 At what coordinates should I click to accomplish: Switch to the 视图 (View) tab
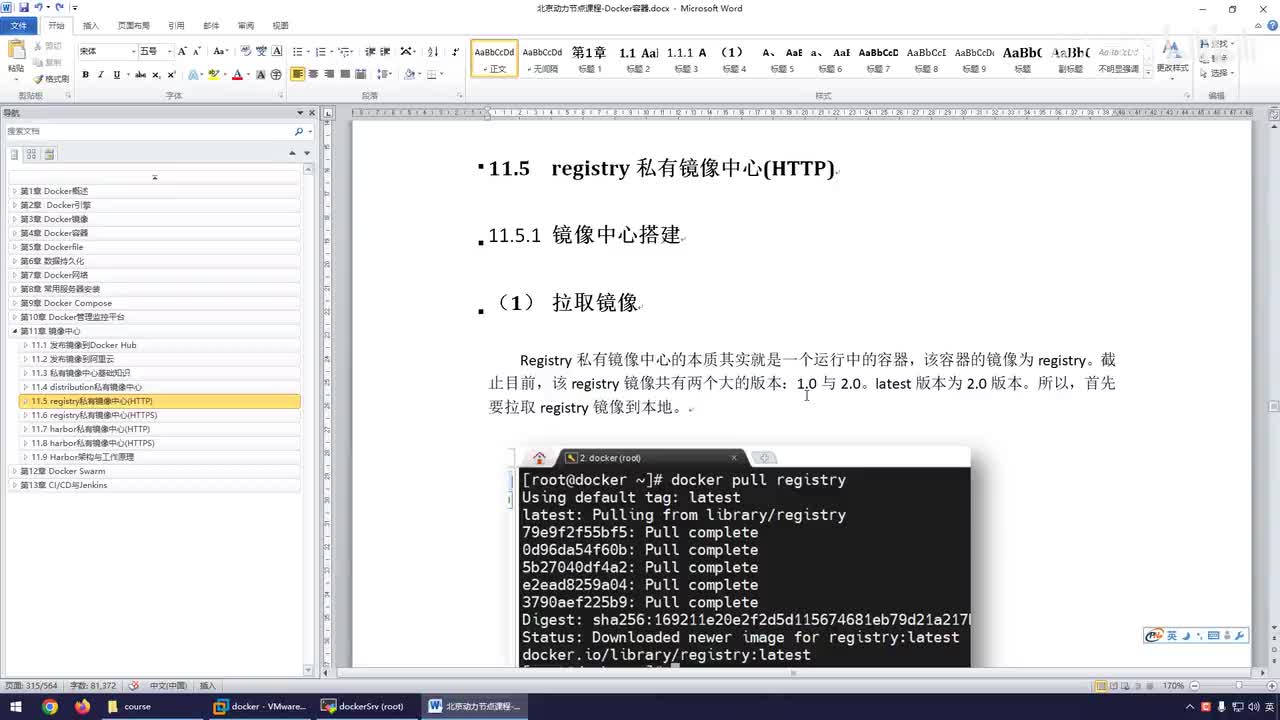(x=280, y=25)
